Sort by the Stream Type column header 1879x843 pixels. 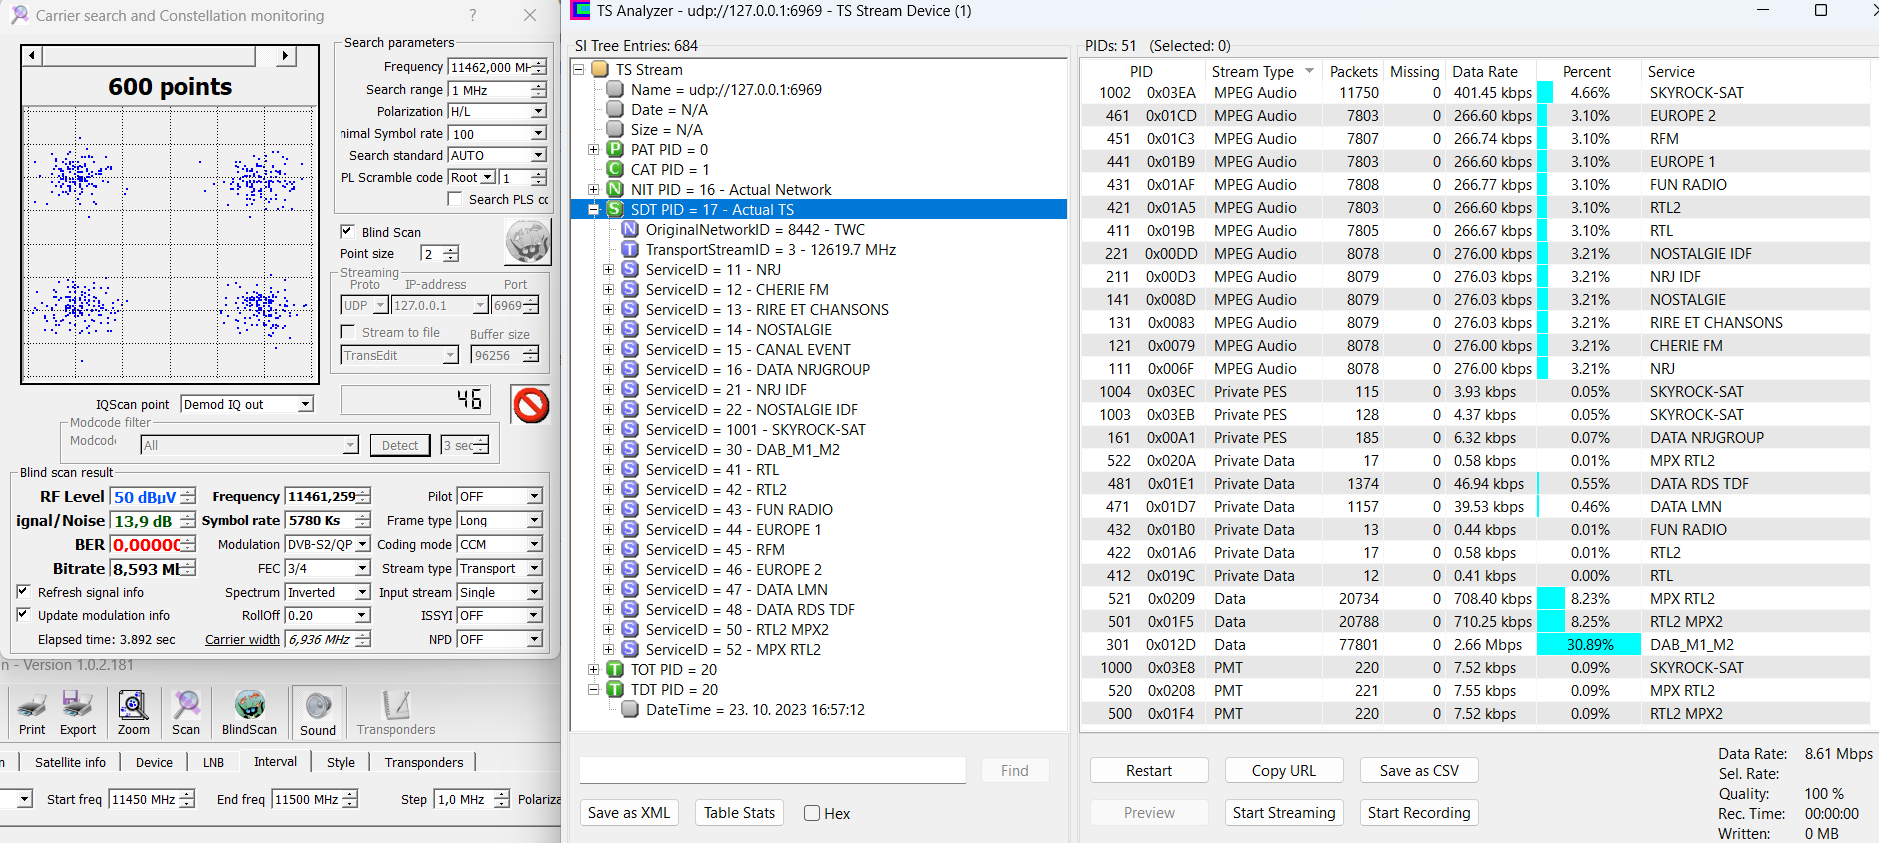(1263, 71)
